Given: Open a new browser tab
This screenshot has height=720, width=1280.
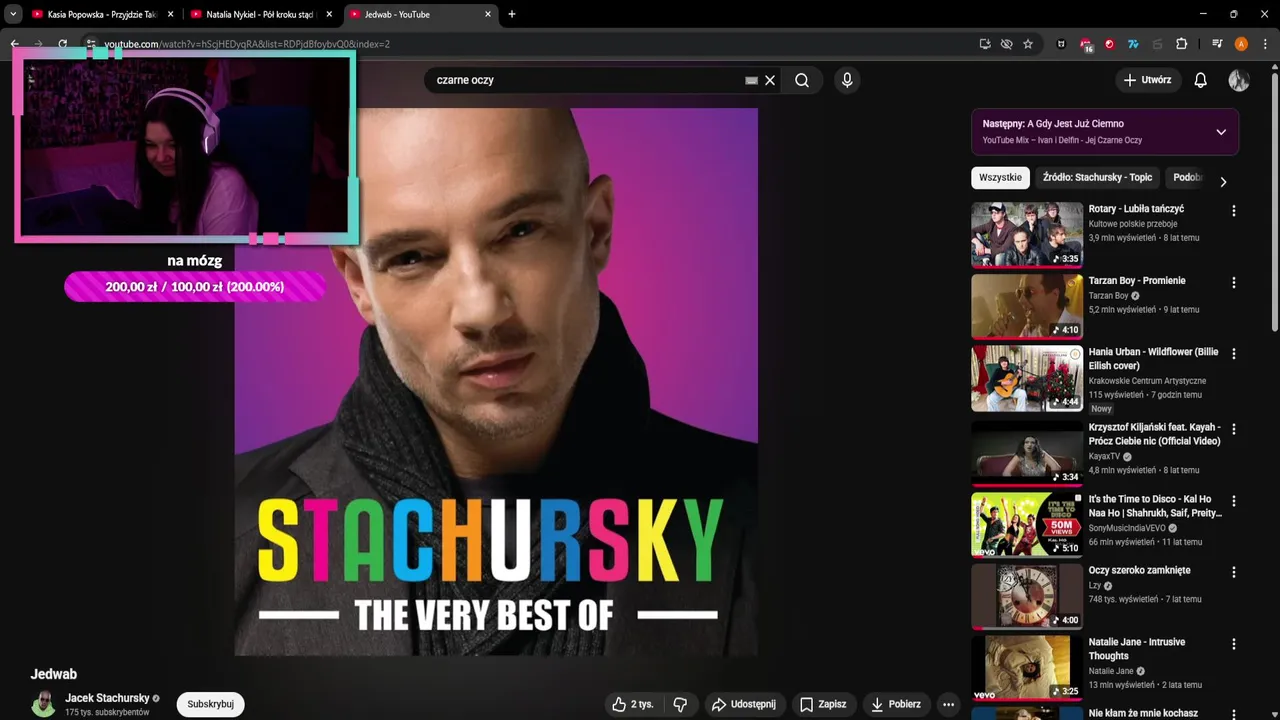Looking at the screenshot, I should [512, 14].
